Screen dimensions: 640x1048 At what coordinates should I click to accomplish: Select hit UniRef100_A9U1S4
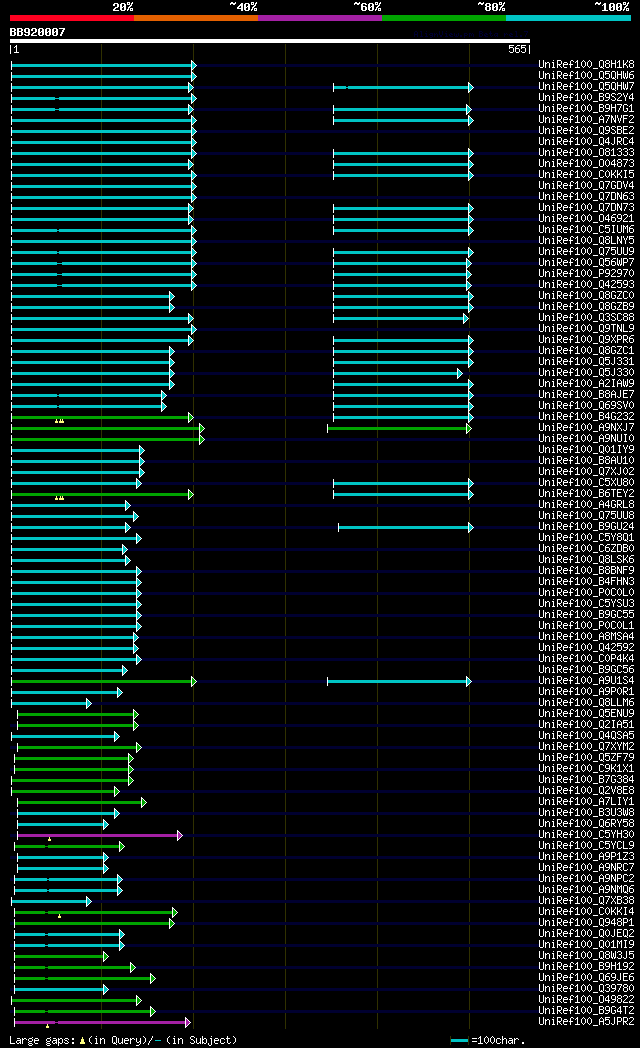(x=587, y=681)
